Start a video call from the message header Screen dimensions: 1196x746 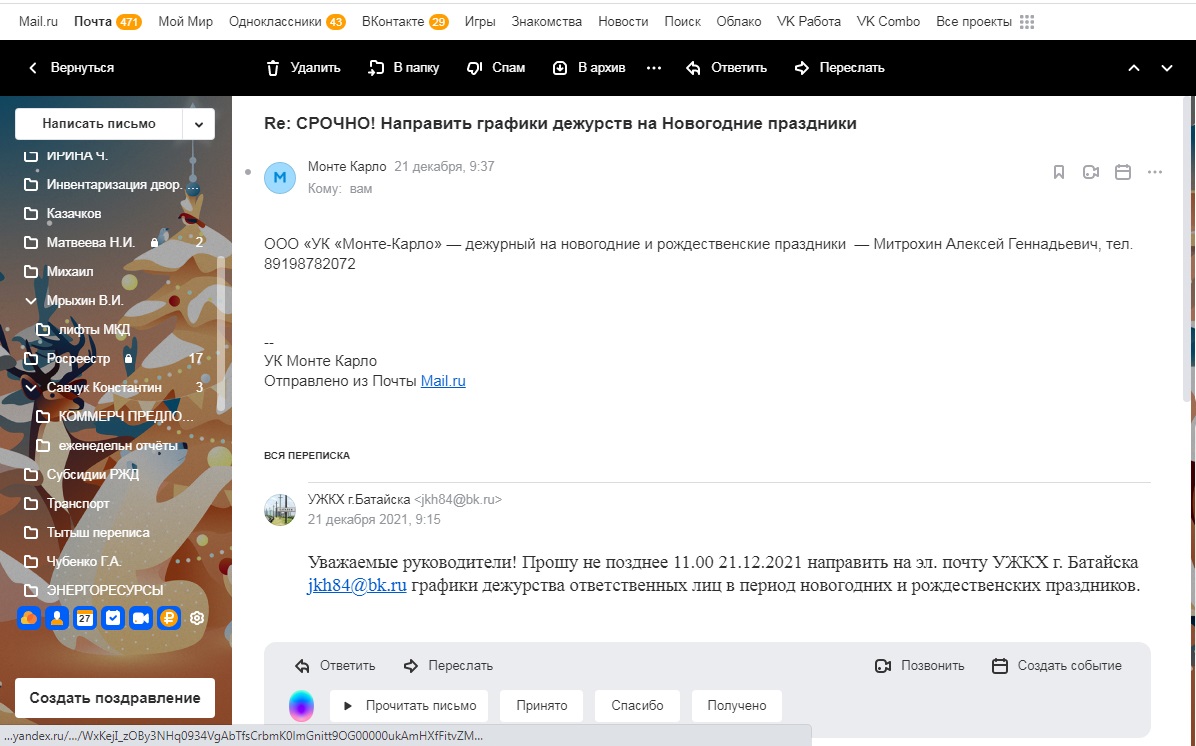pyautogui.click(x=1091, y=172)
